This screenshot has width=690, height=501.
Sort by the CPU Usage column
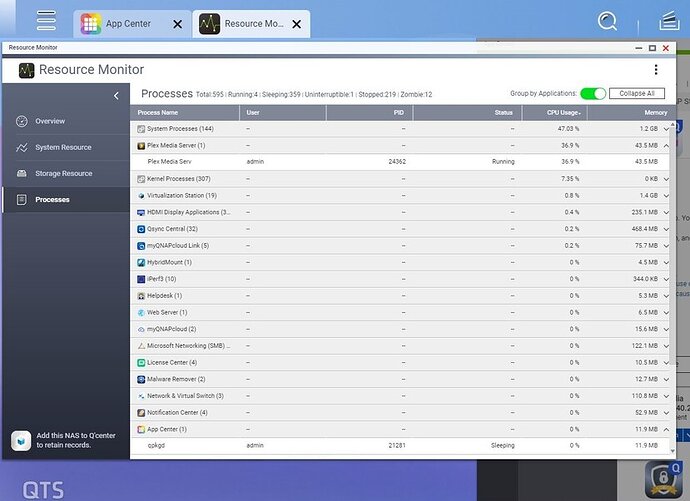click(x=554, y=113)
